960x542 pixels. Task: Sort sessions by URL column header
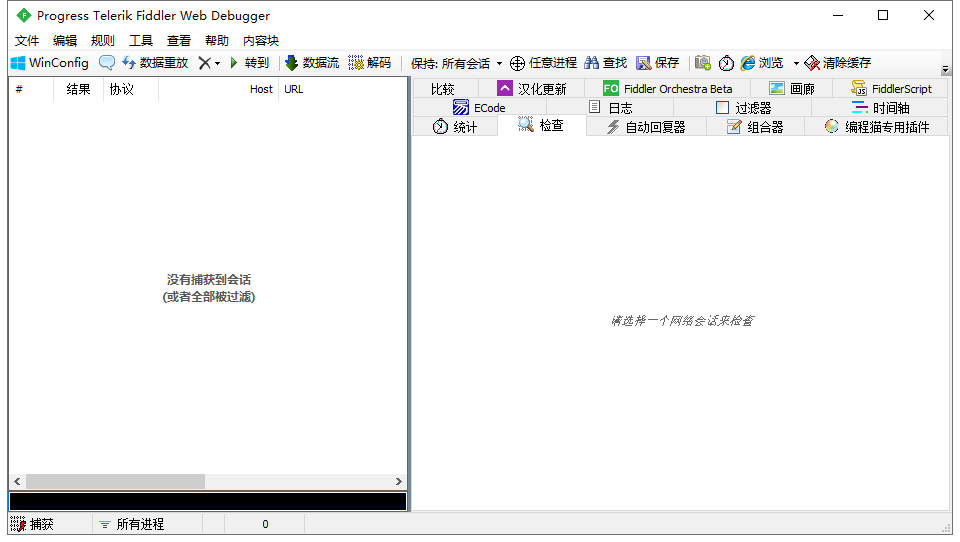coord(343,89)
